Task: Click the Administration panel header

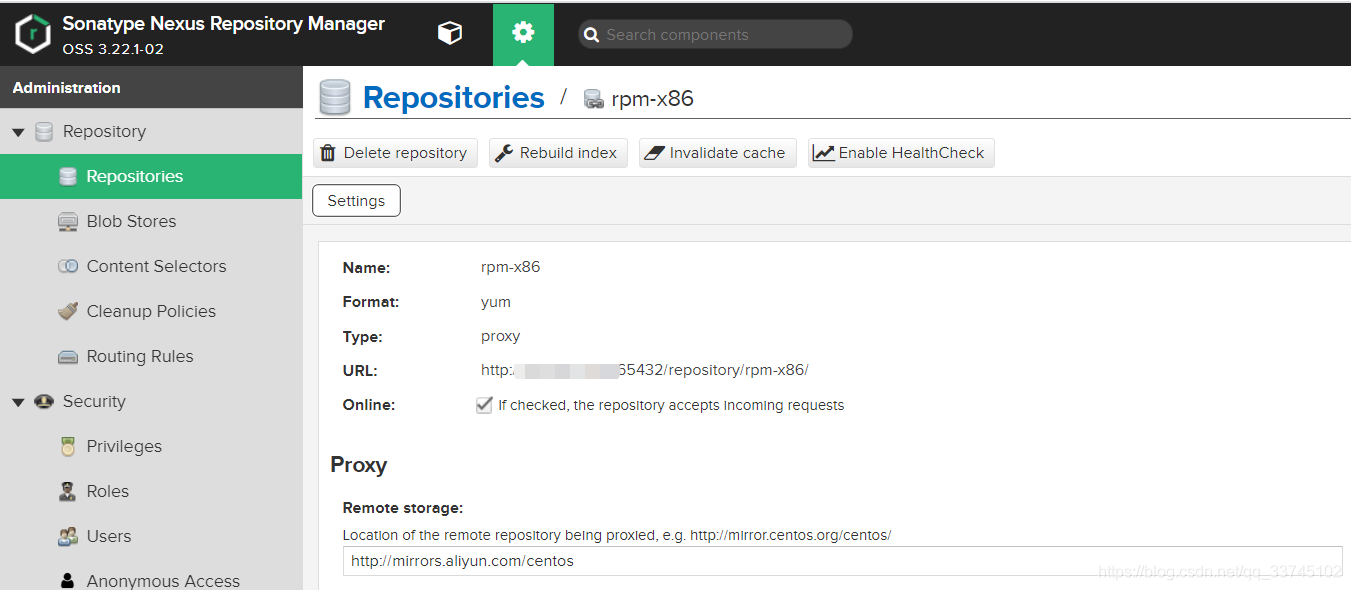Action: (151, 88)
